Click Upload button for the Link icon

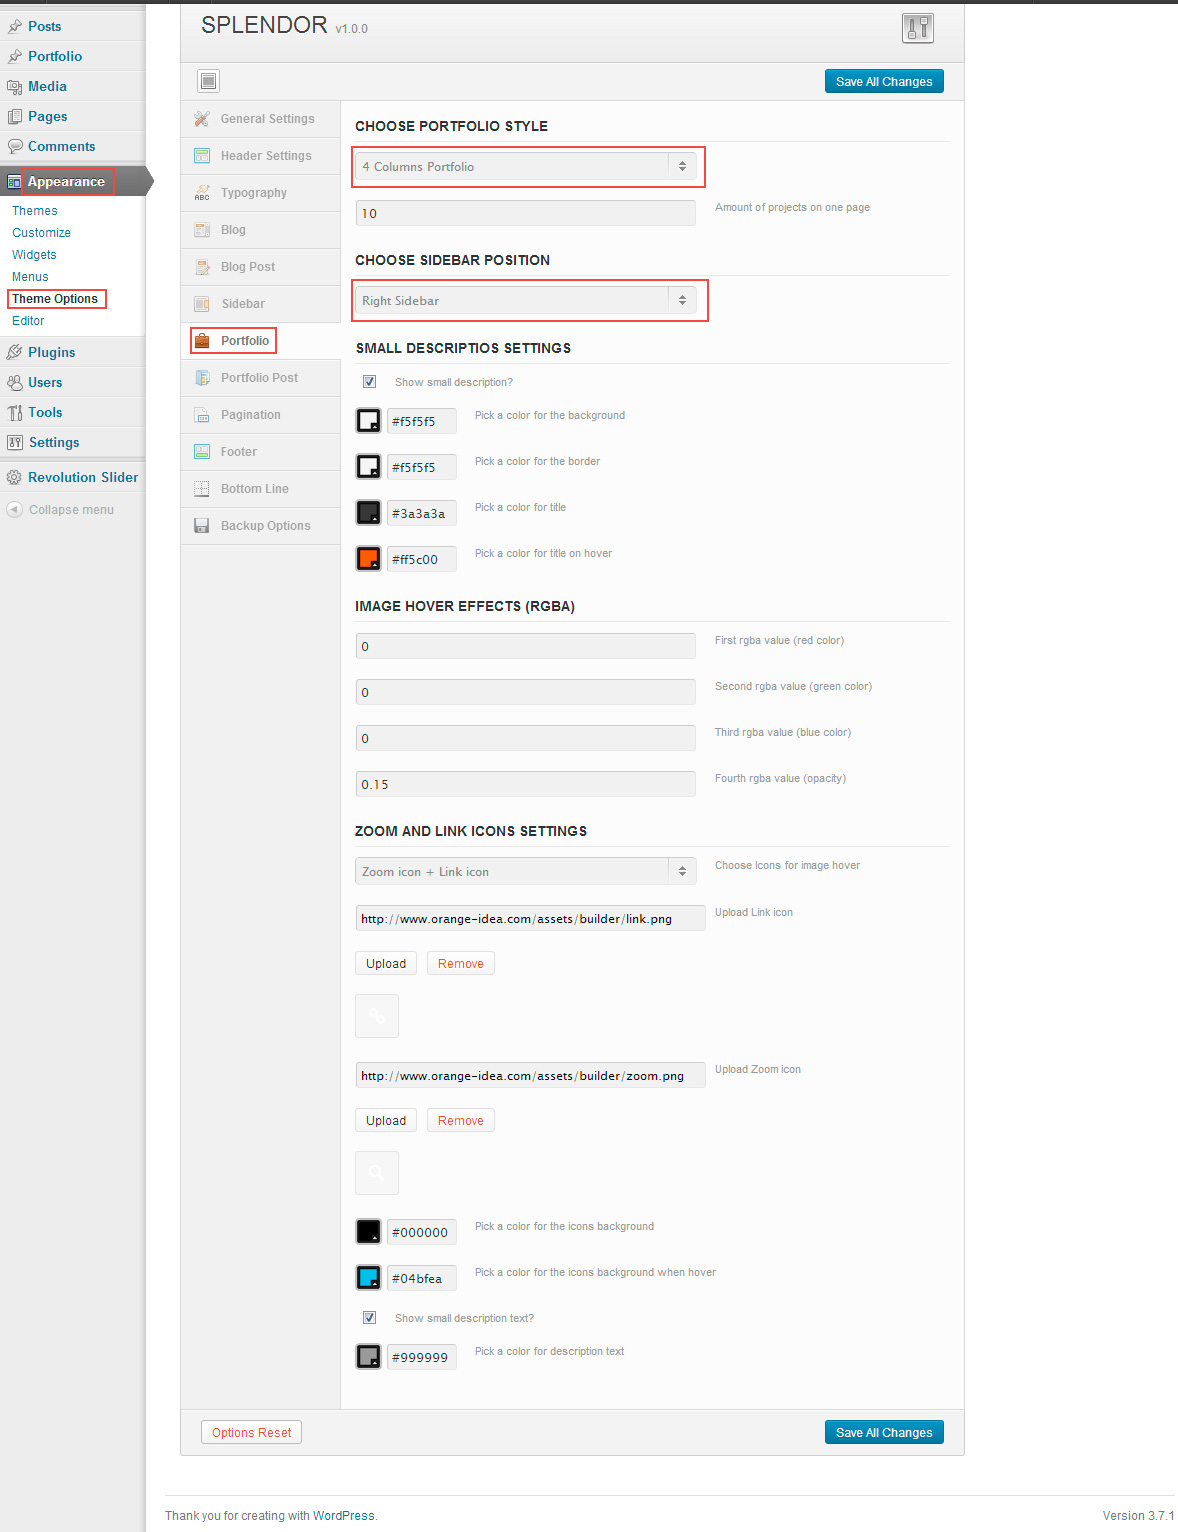pyautogui.click(x=386, y=964)
